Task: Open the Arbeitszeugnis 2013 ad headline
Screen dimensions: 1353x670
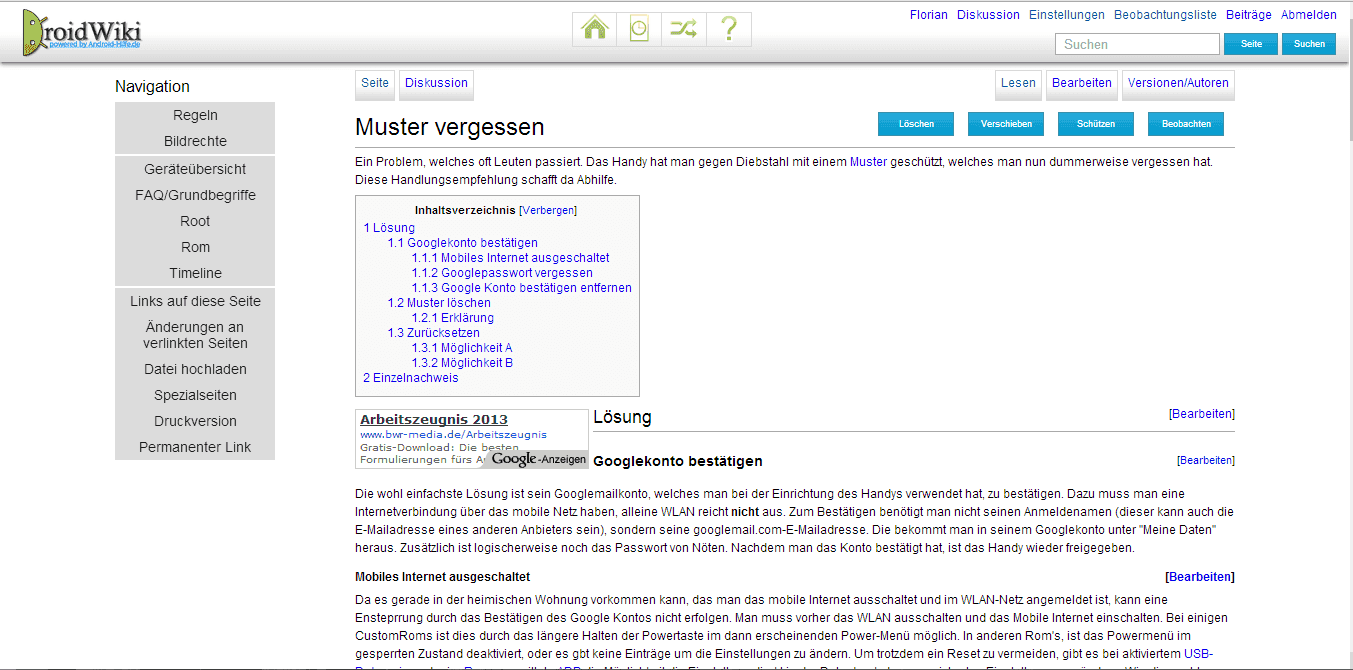Action: pos(434,420)
